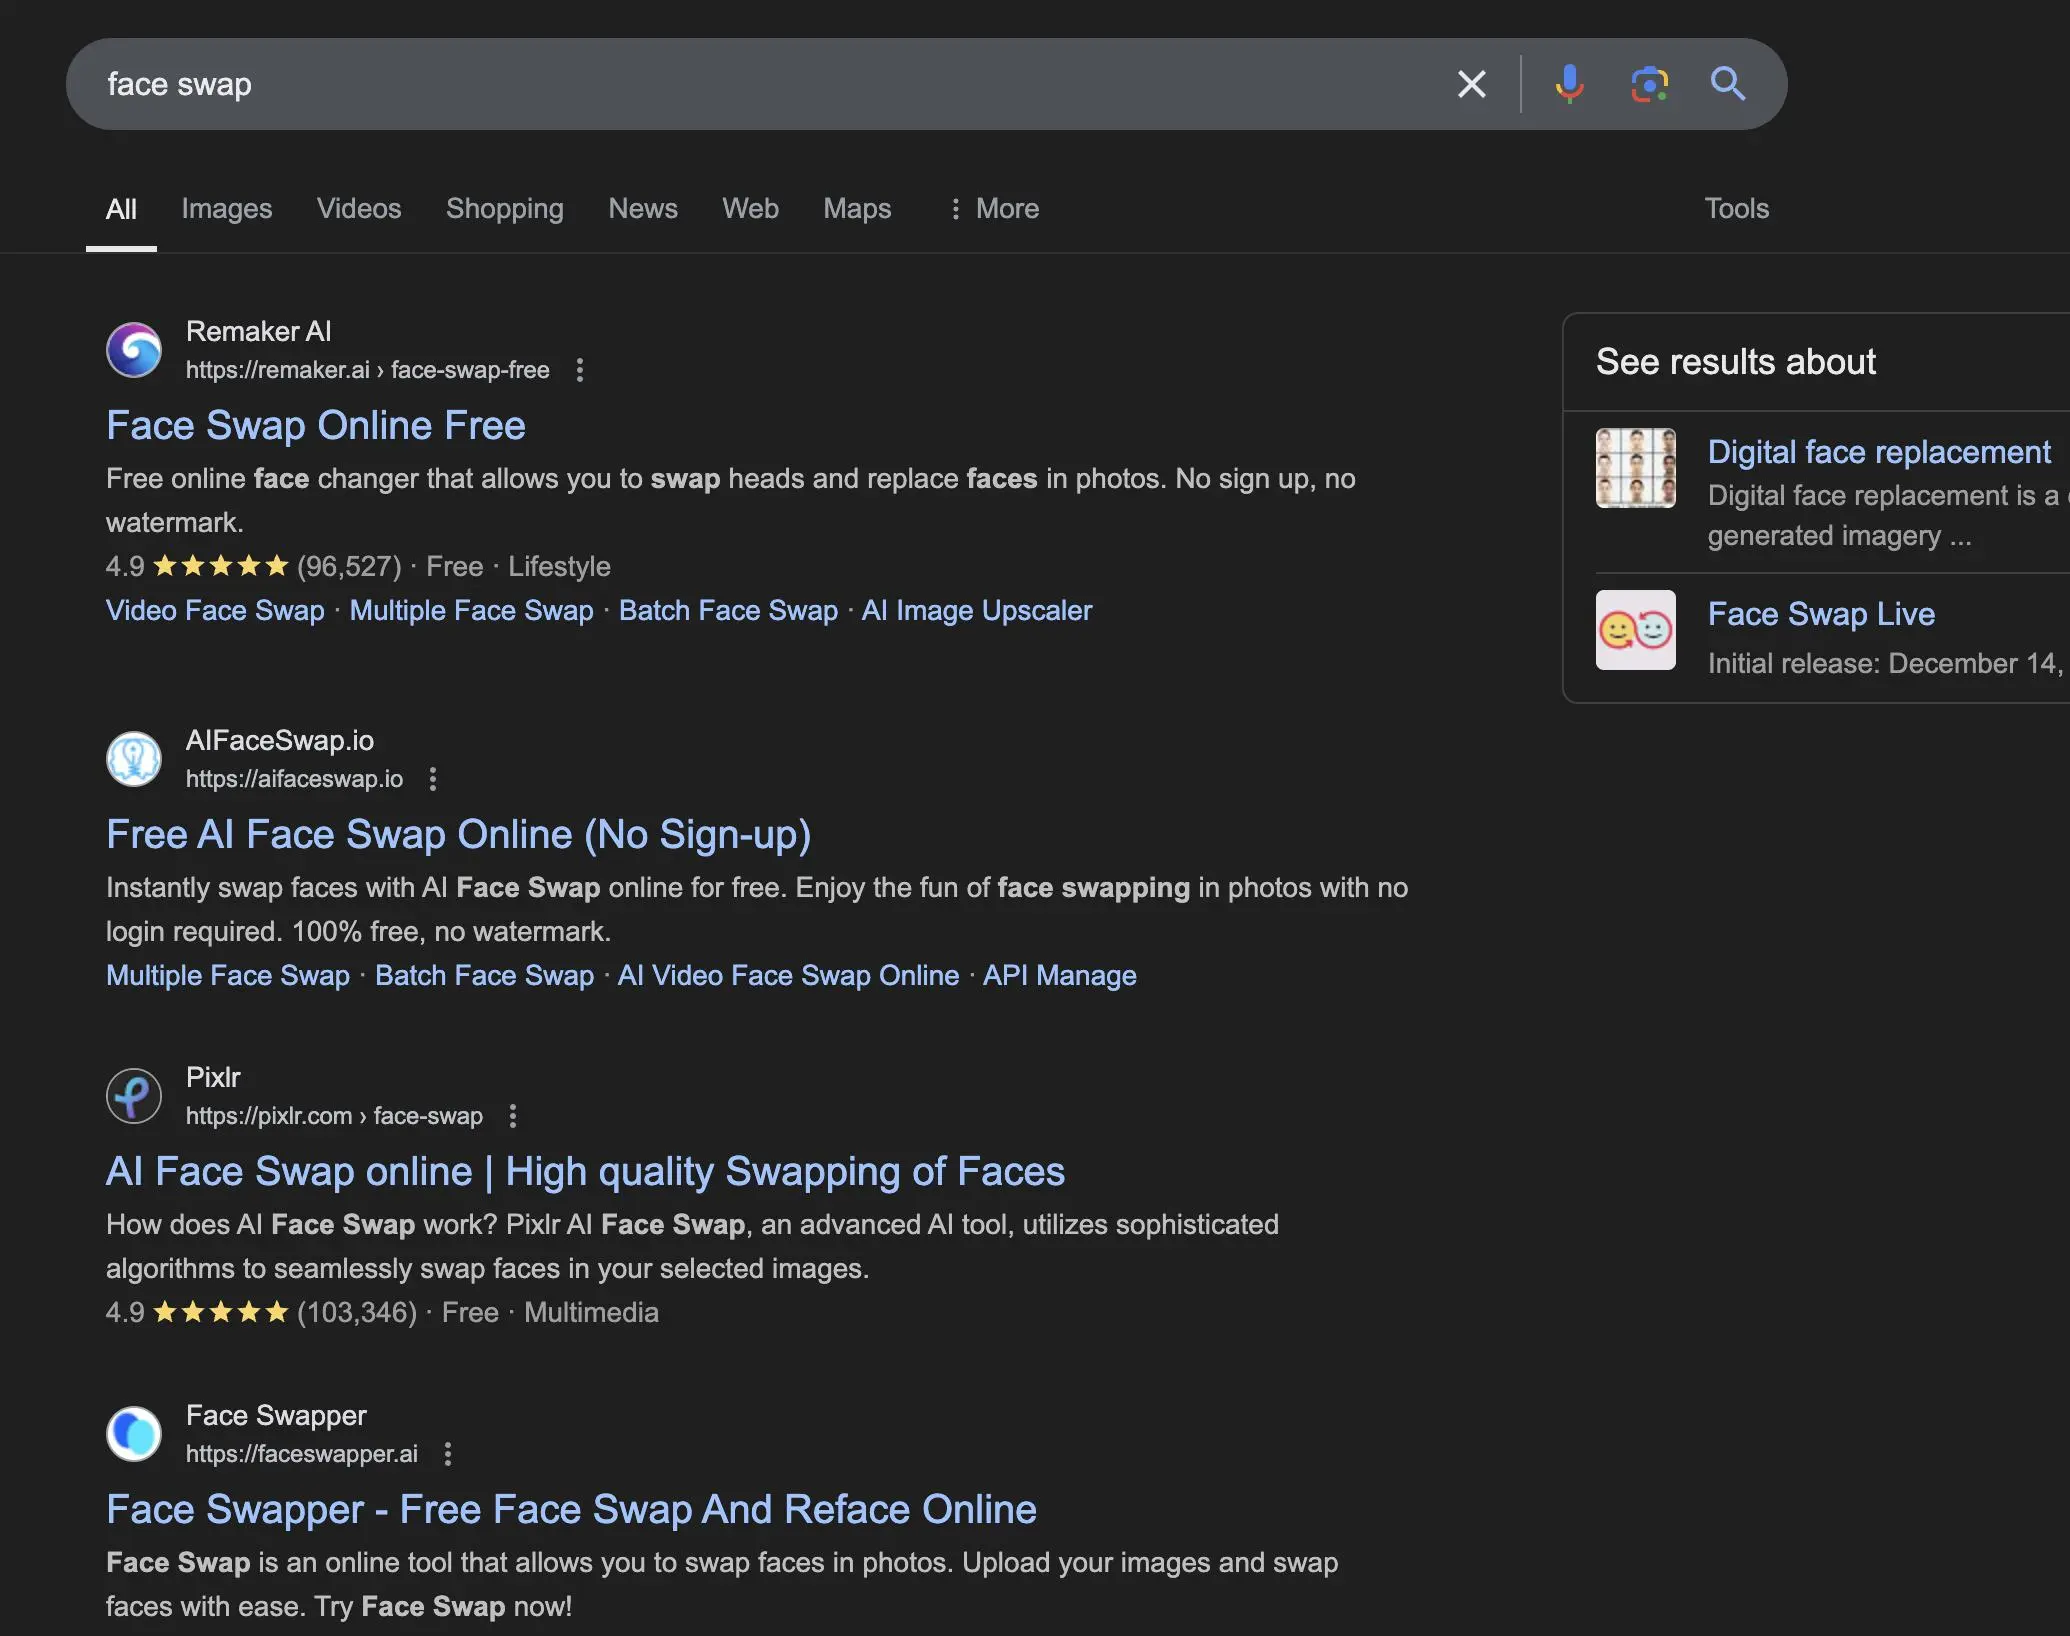Switch to the Web tab
2070x1636 pixels.
pos(751,209)
